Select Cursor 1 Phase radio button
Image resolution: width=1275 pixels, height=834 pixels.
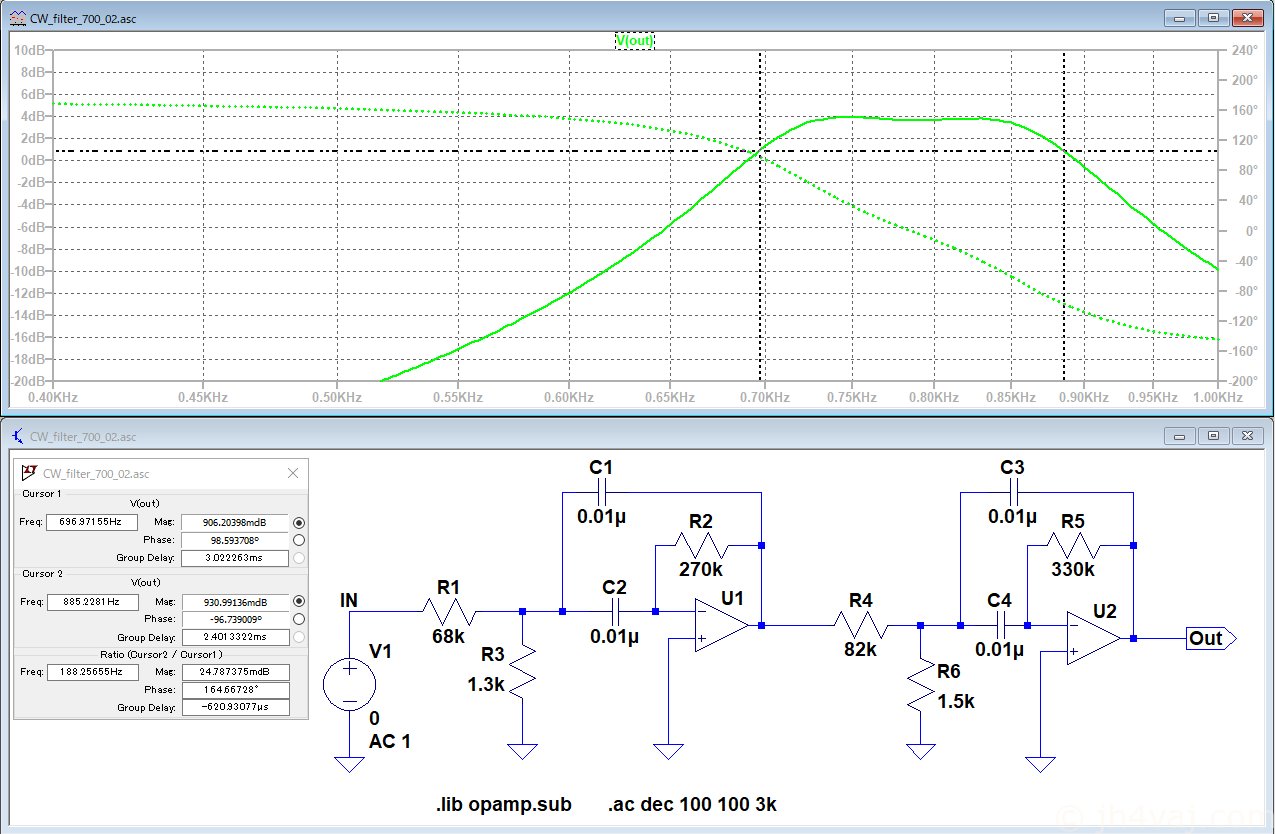coord(298,540)
